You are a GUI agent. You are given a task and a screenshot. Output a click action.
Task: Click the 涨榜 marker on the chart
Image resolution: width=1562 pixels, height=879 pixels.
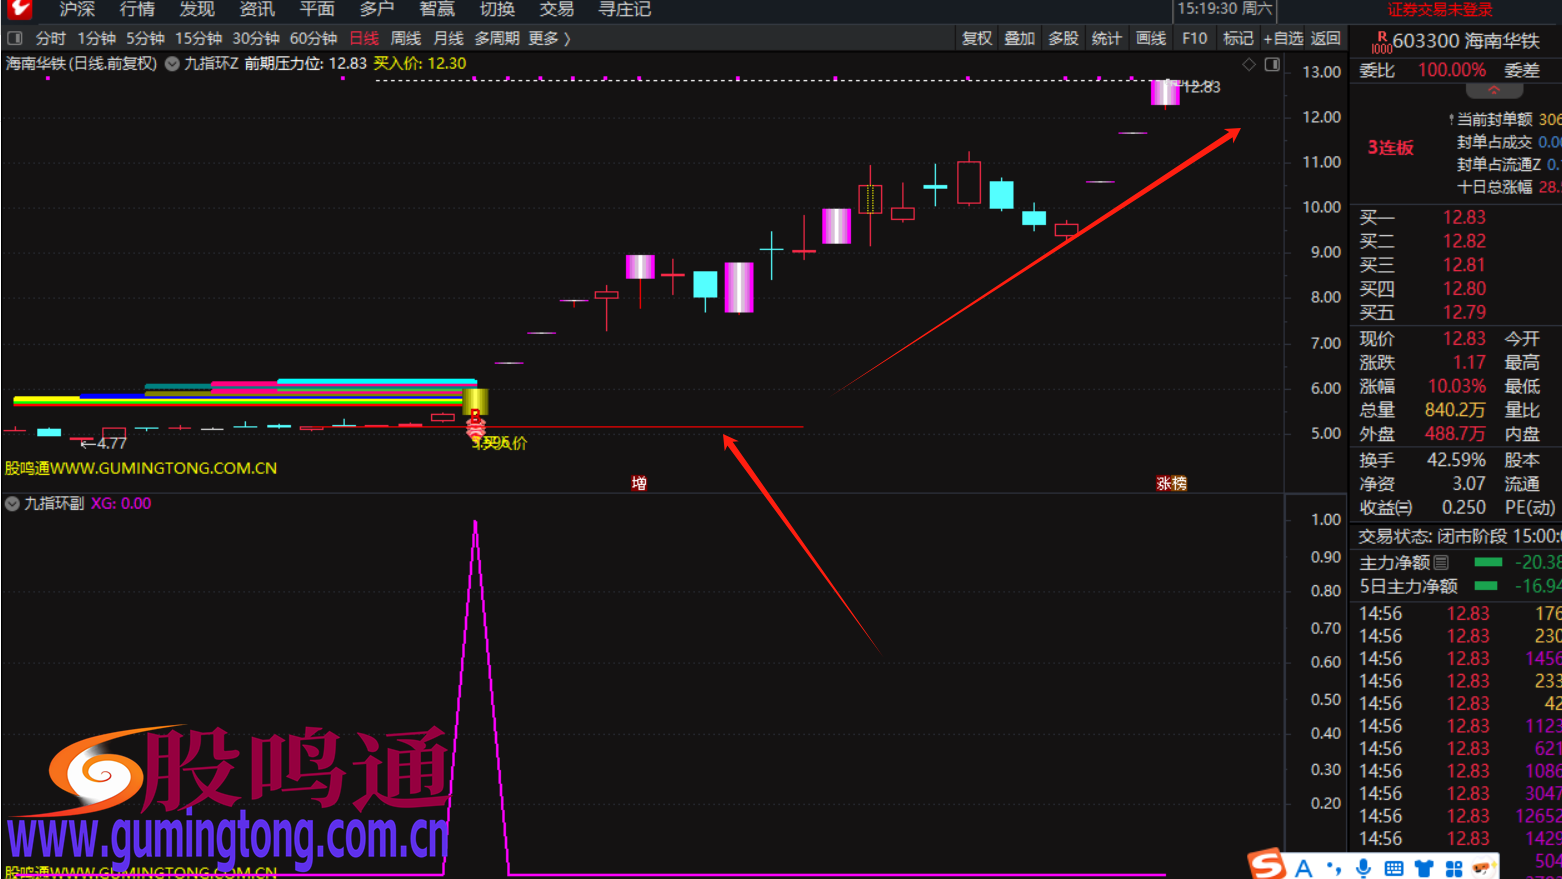click(x=1171, y=483)
